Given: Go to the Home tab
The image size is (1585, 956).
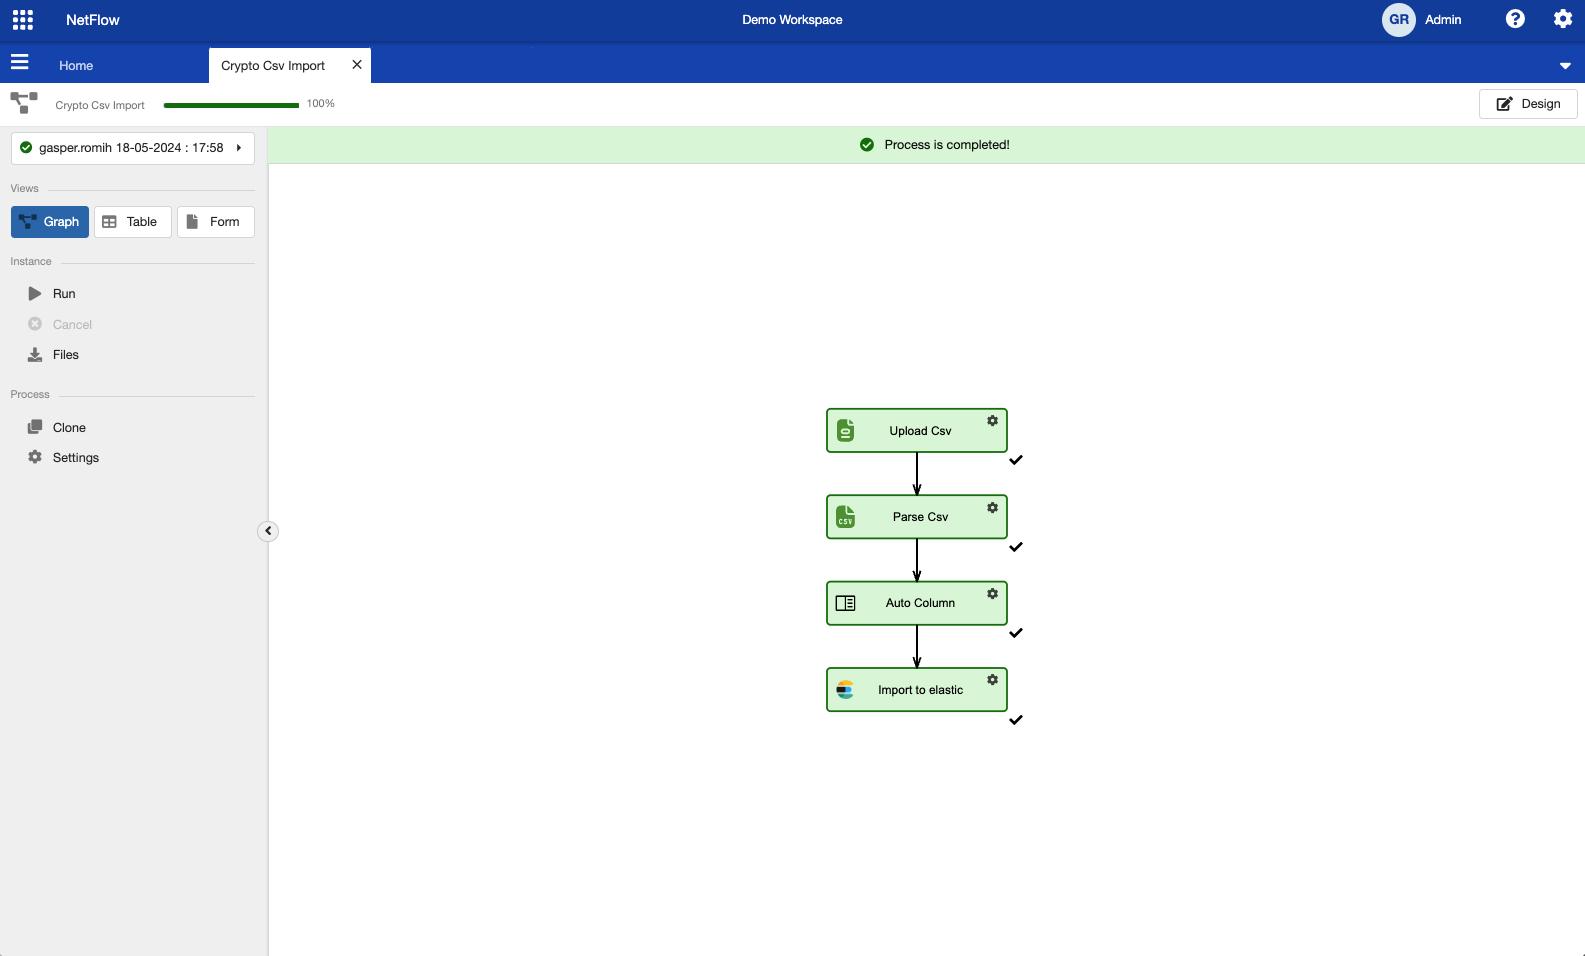Looking at the screenshot, I should coord(76,66).
